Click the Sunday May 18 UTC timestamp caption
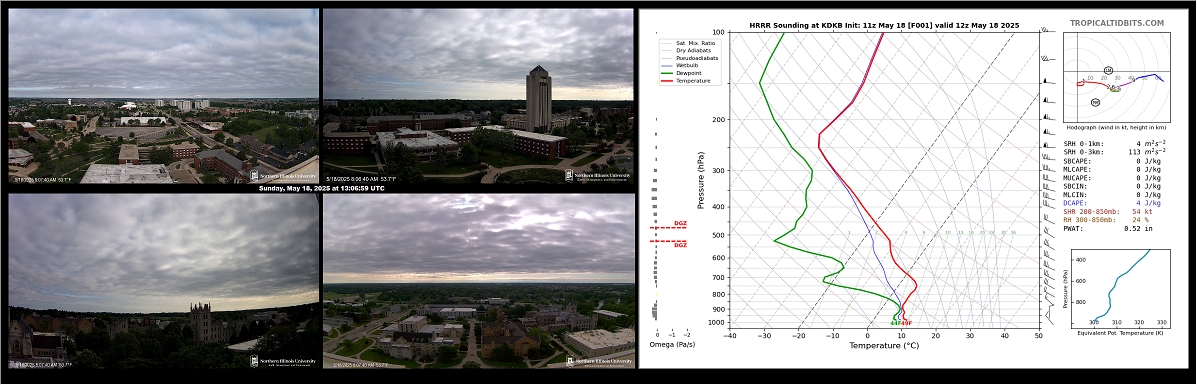 pyautogui.click(x=321, y=188)
